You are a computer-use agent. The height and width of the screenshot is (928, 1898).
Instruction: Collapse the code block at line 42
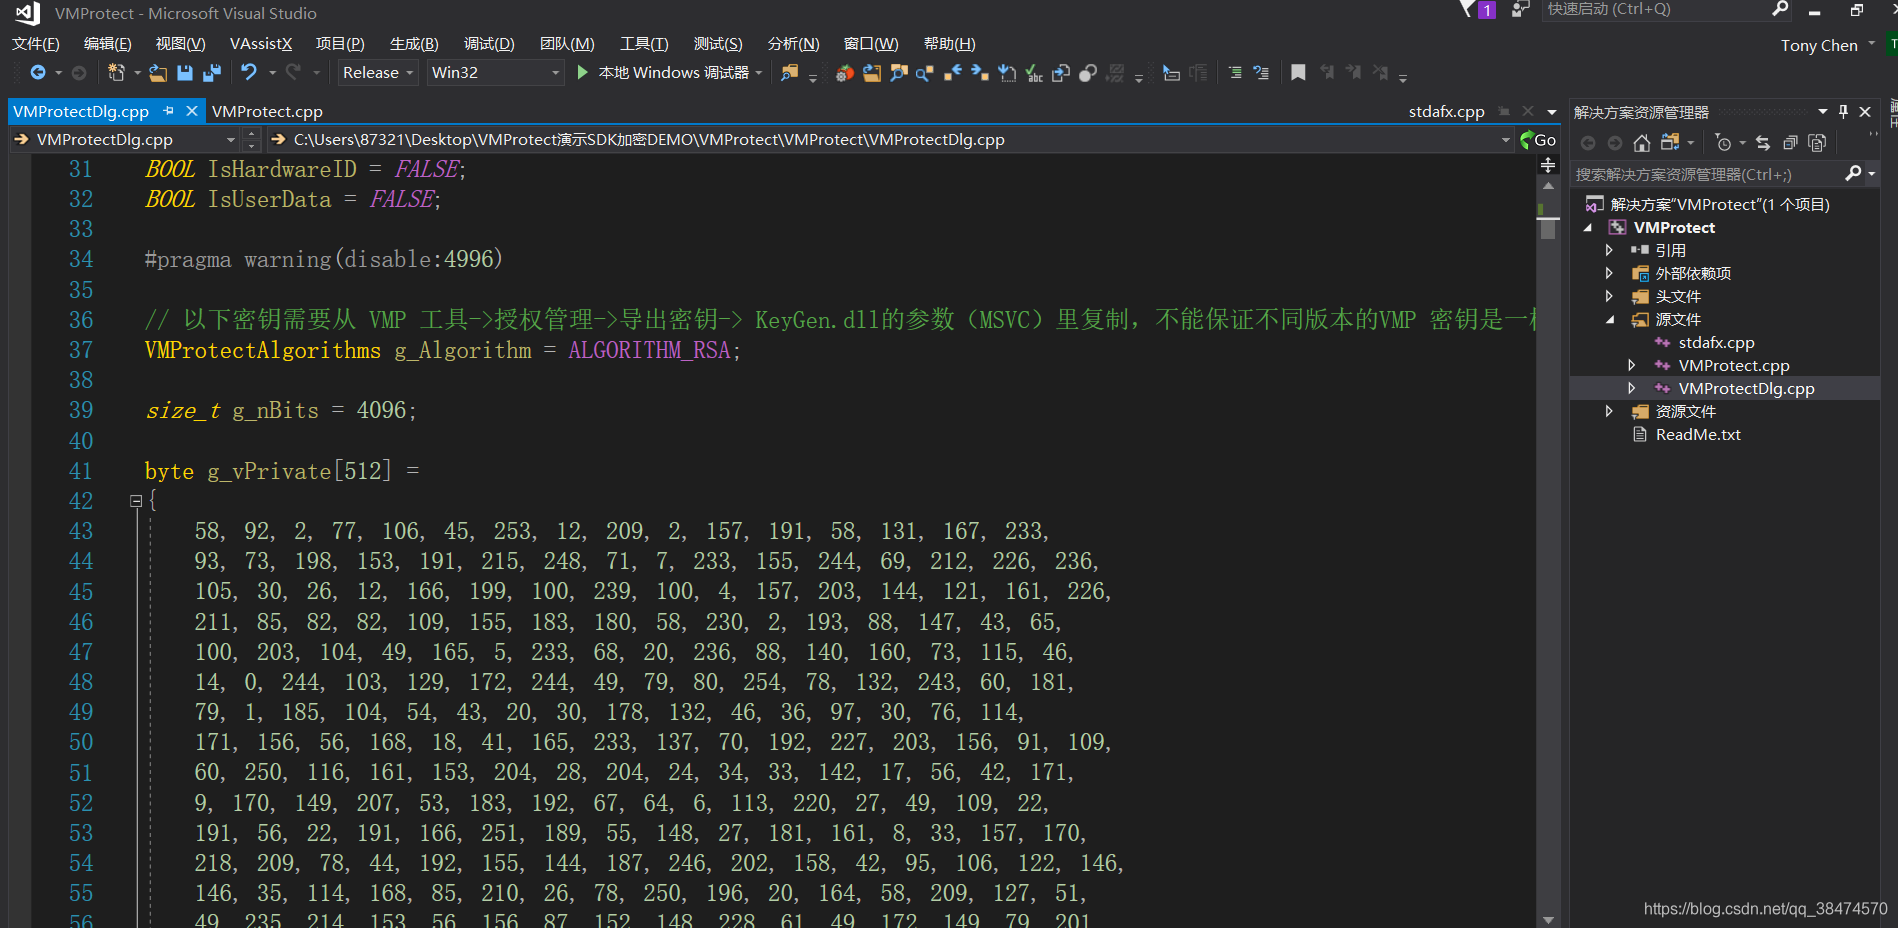pos(136,500)
